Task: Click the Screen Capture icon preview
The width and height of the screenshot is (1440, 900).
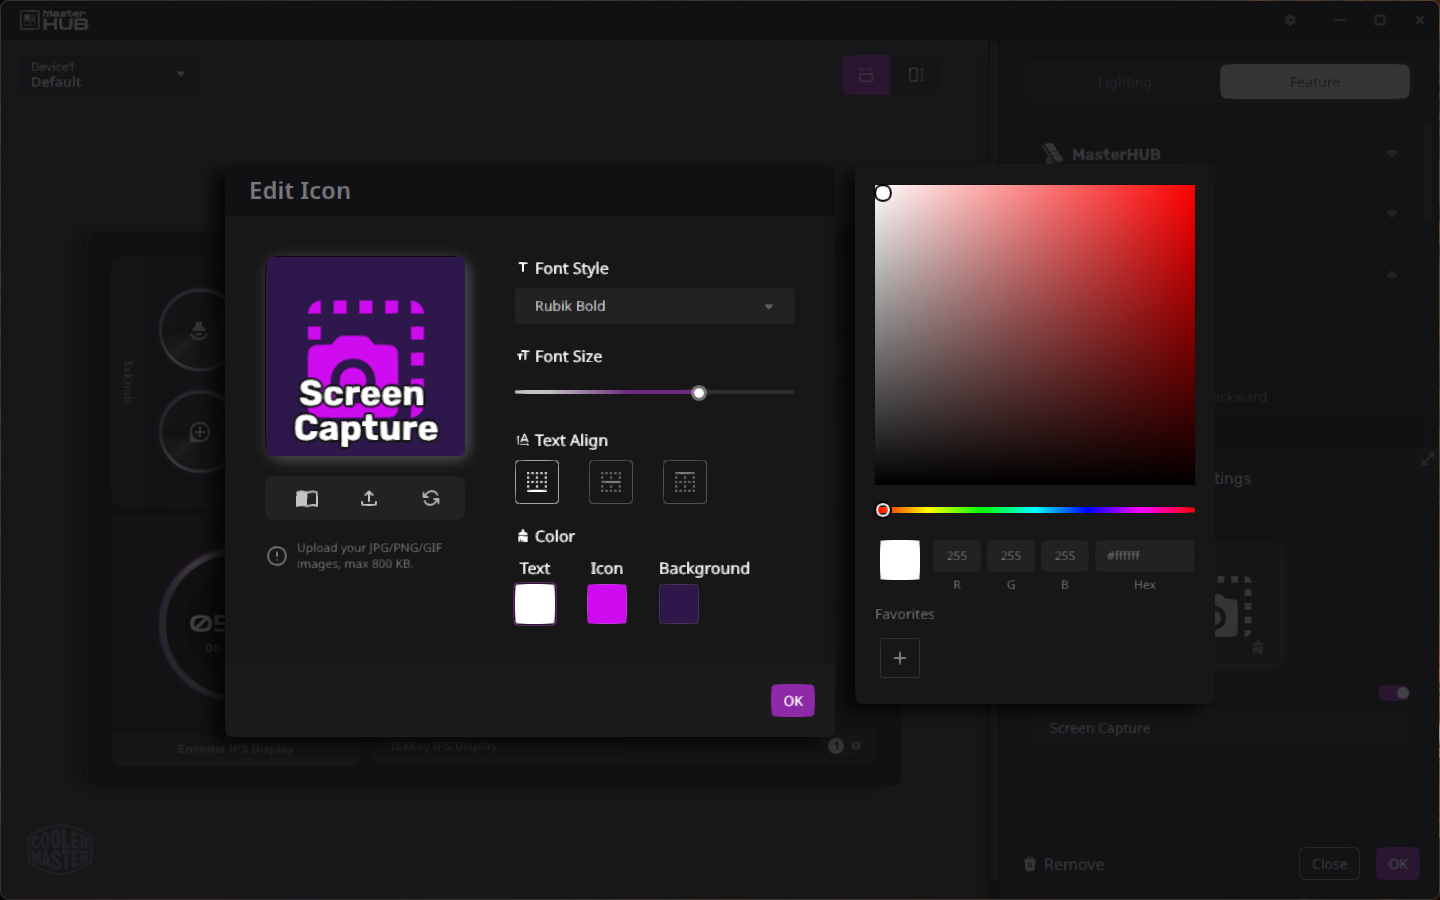Action: click(366, 356)
